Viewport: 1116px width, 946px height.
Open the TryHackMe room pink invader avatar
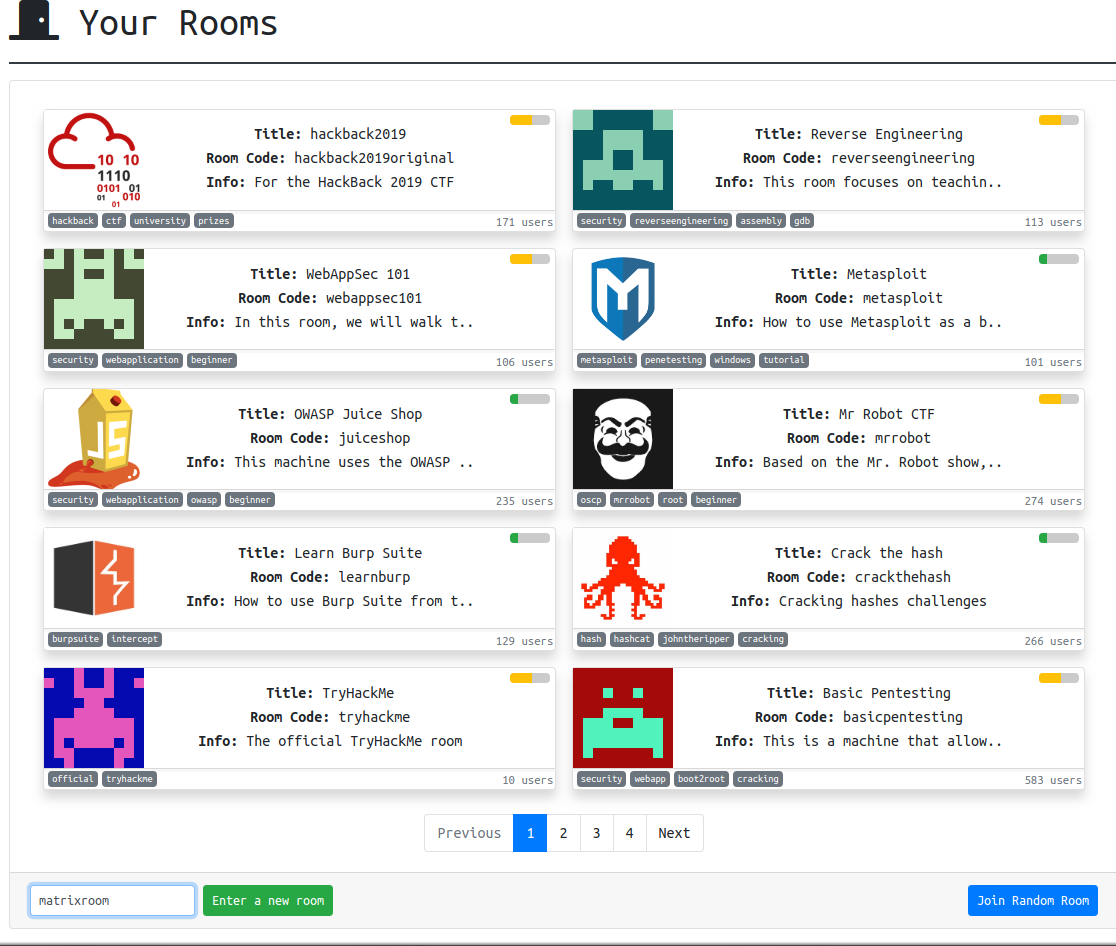tap(94, 718)
